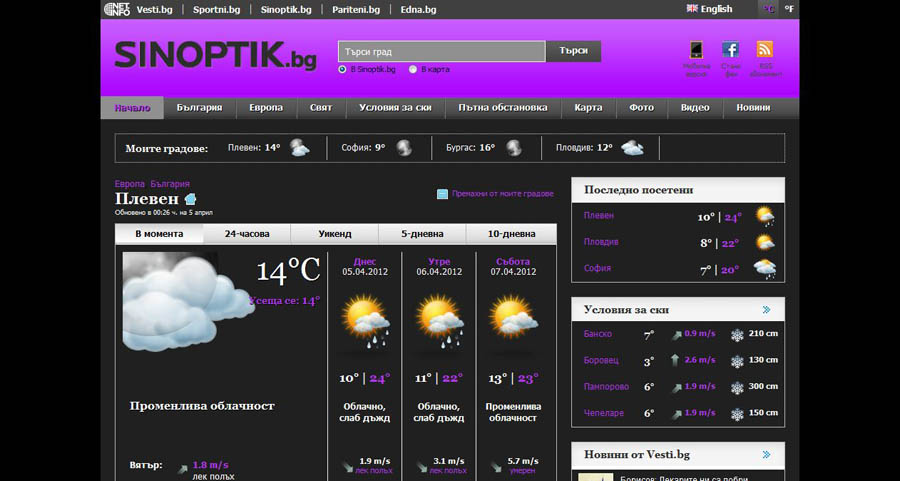900x481 pixels.
Task: Open the RSS subscription icon
Action: 765,49
